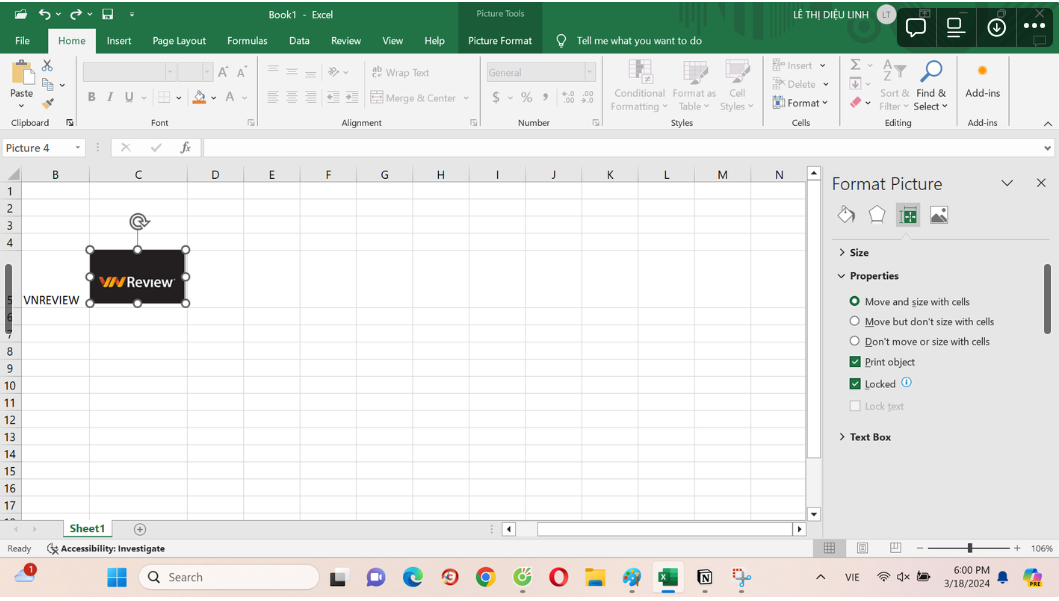The width and height of the screenshot is (1059, 601).
Task: Open Excel from the Windows taskbar
Action: [667, 577]
